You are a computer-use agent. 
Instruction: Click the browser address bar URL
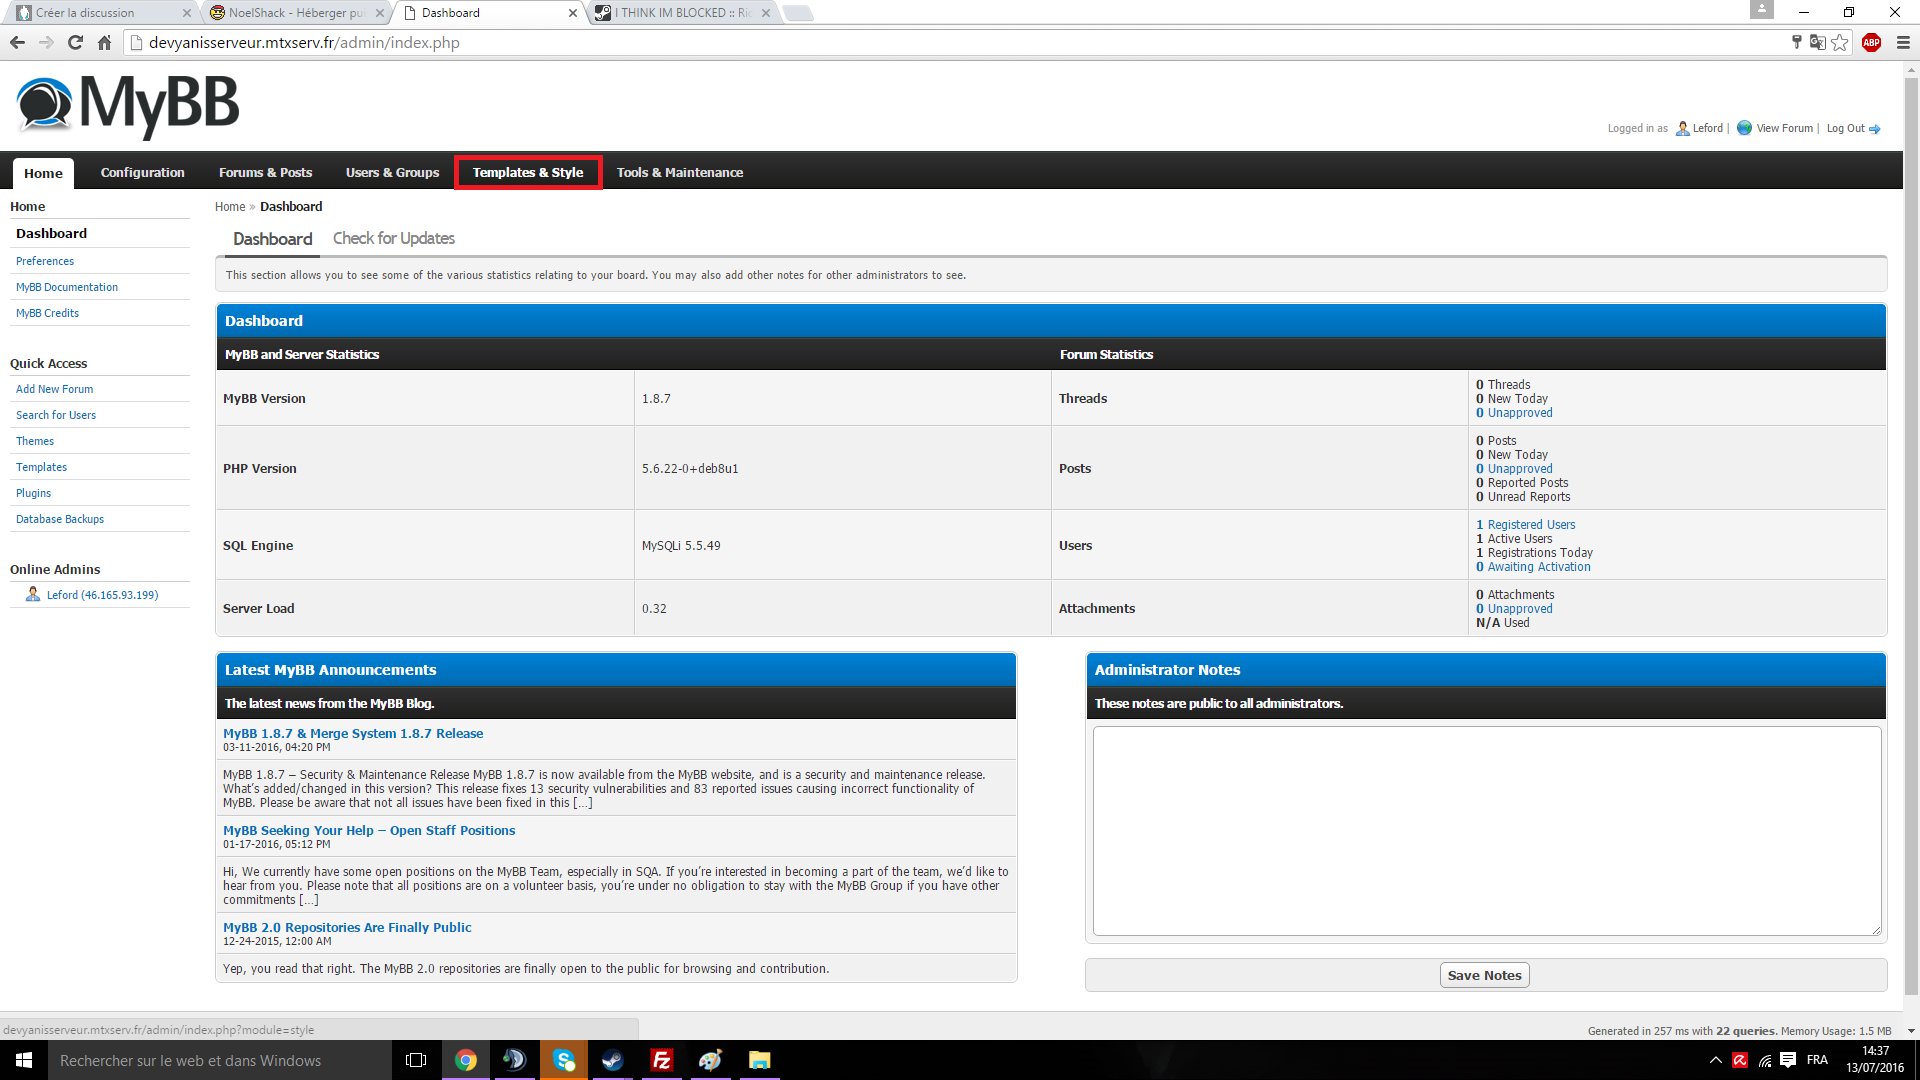pyautogui.click(x=304, y=43)
